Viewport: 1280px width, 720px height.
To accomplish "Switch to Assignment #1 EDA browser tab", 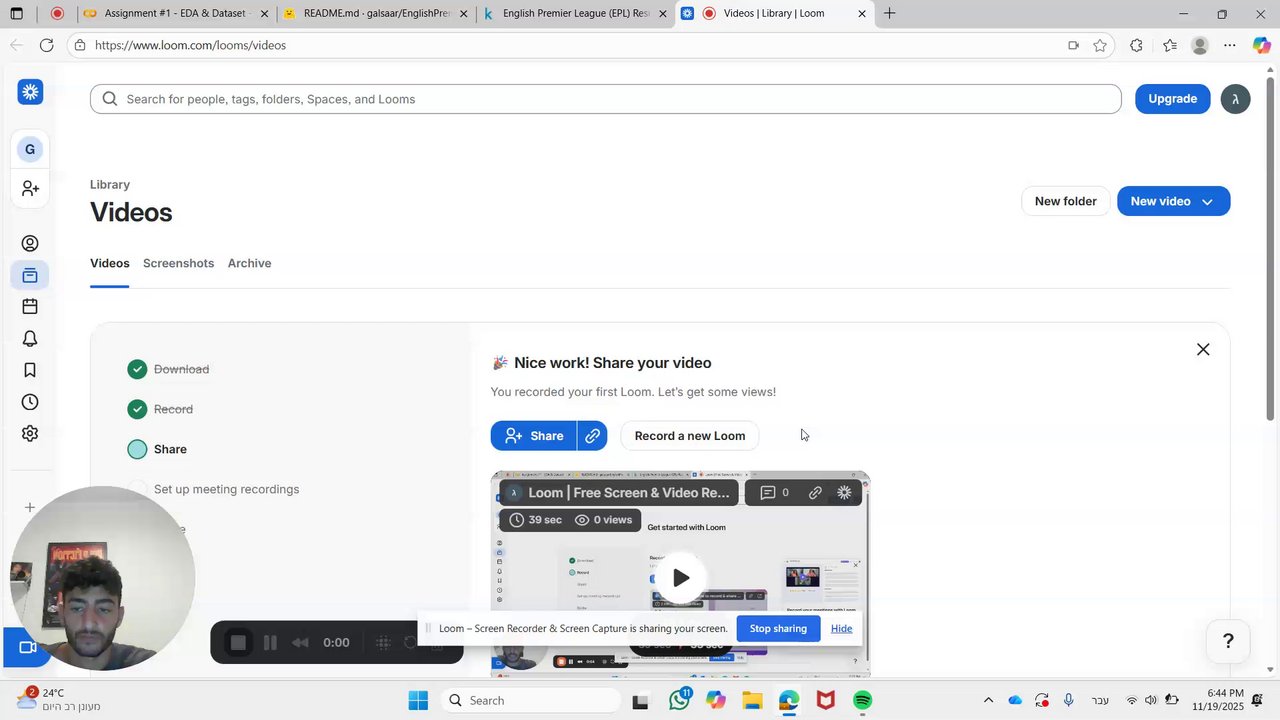I will click(x=174, y=13).
